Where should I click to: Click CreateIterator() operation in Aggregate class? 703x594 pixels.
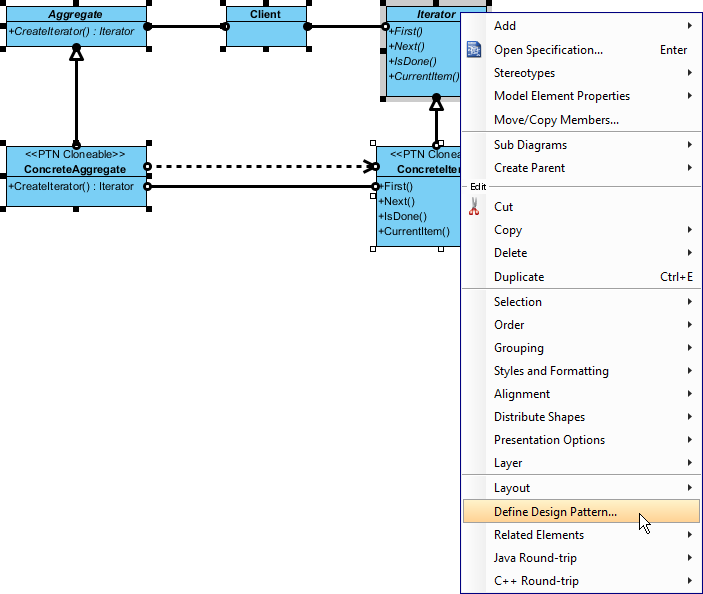[71, 31]
